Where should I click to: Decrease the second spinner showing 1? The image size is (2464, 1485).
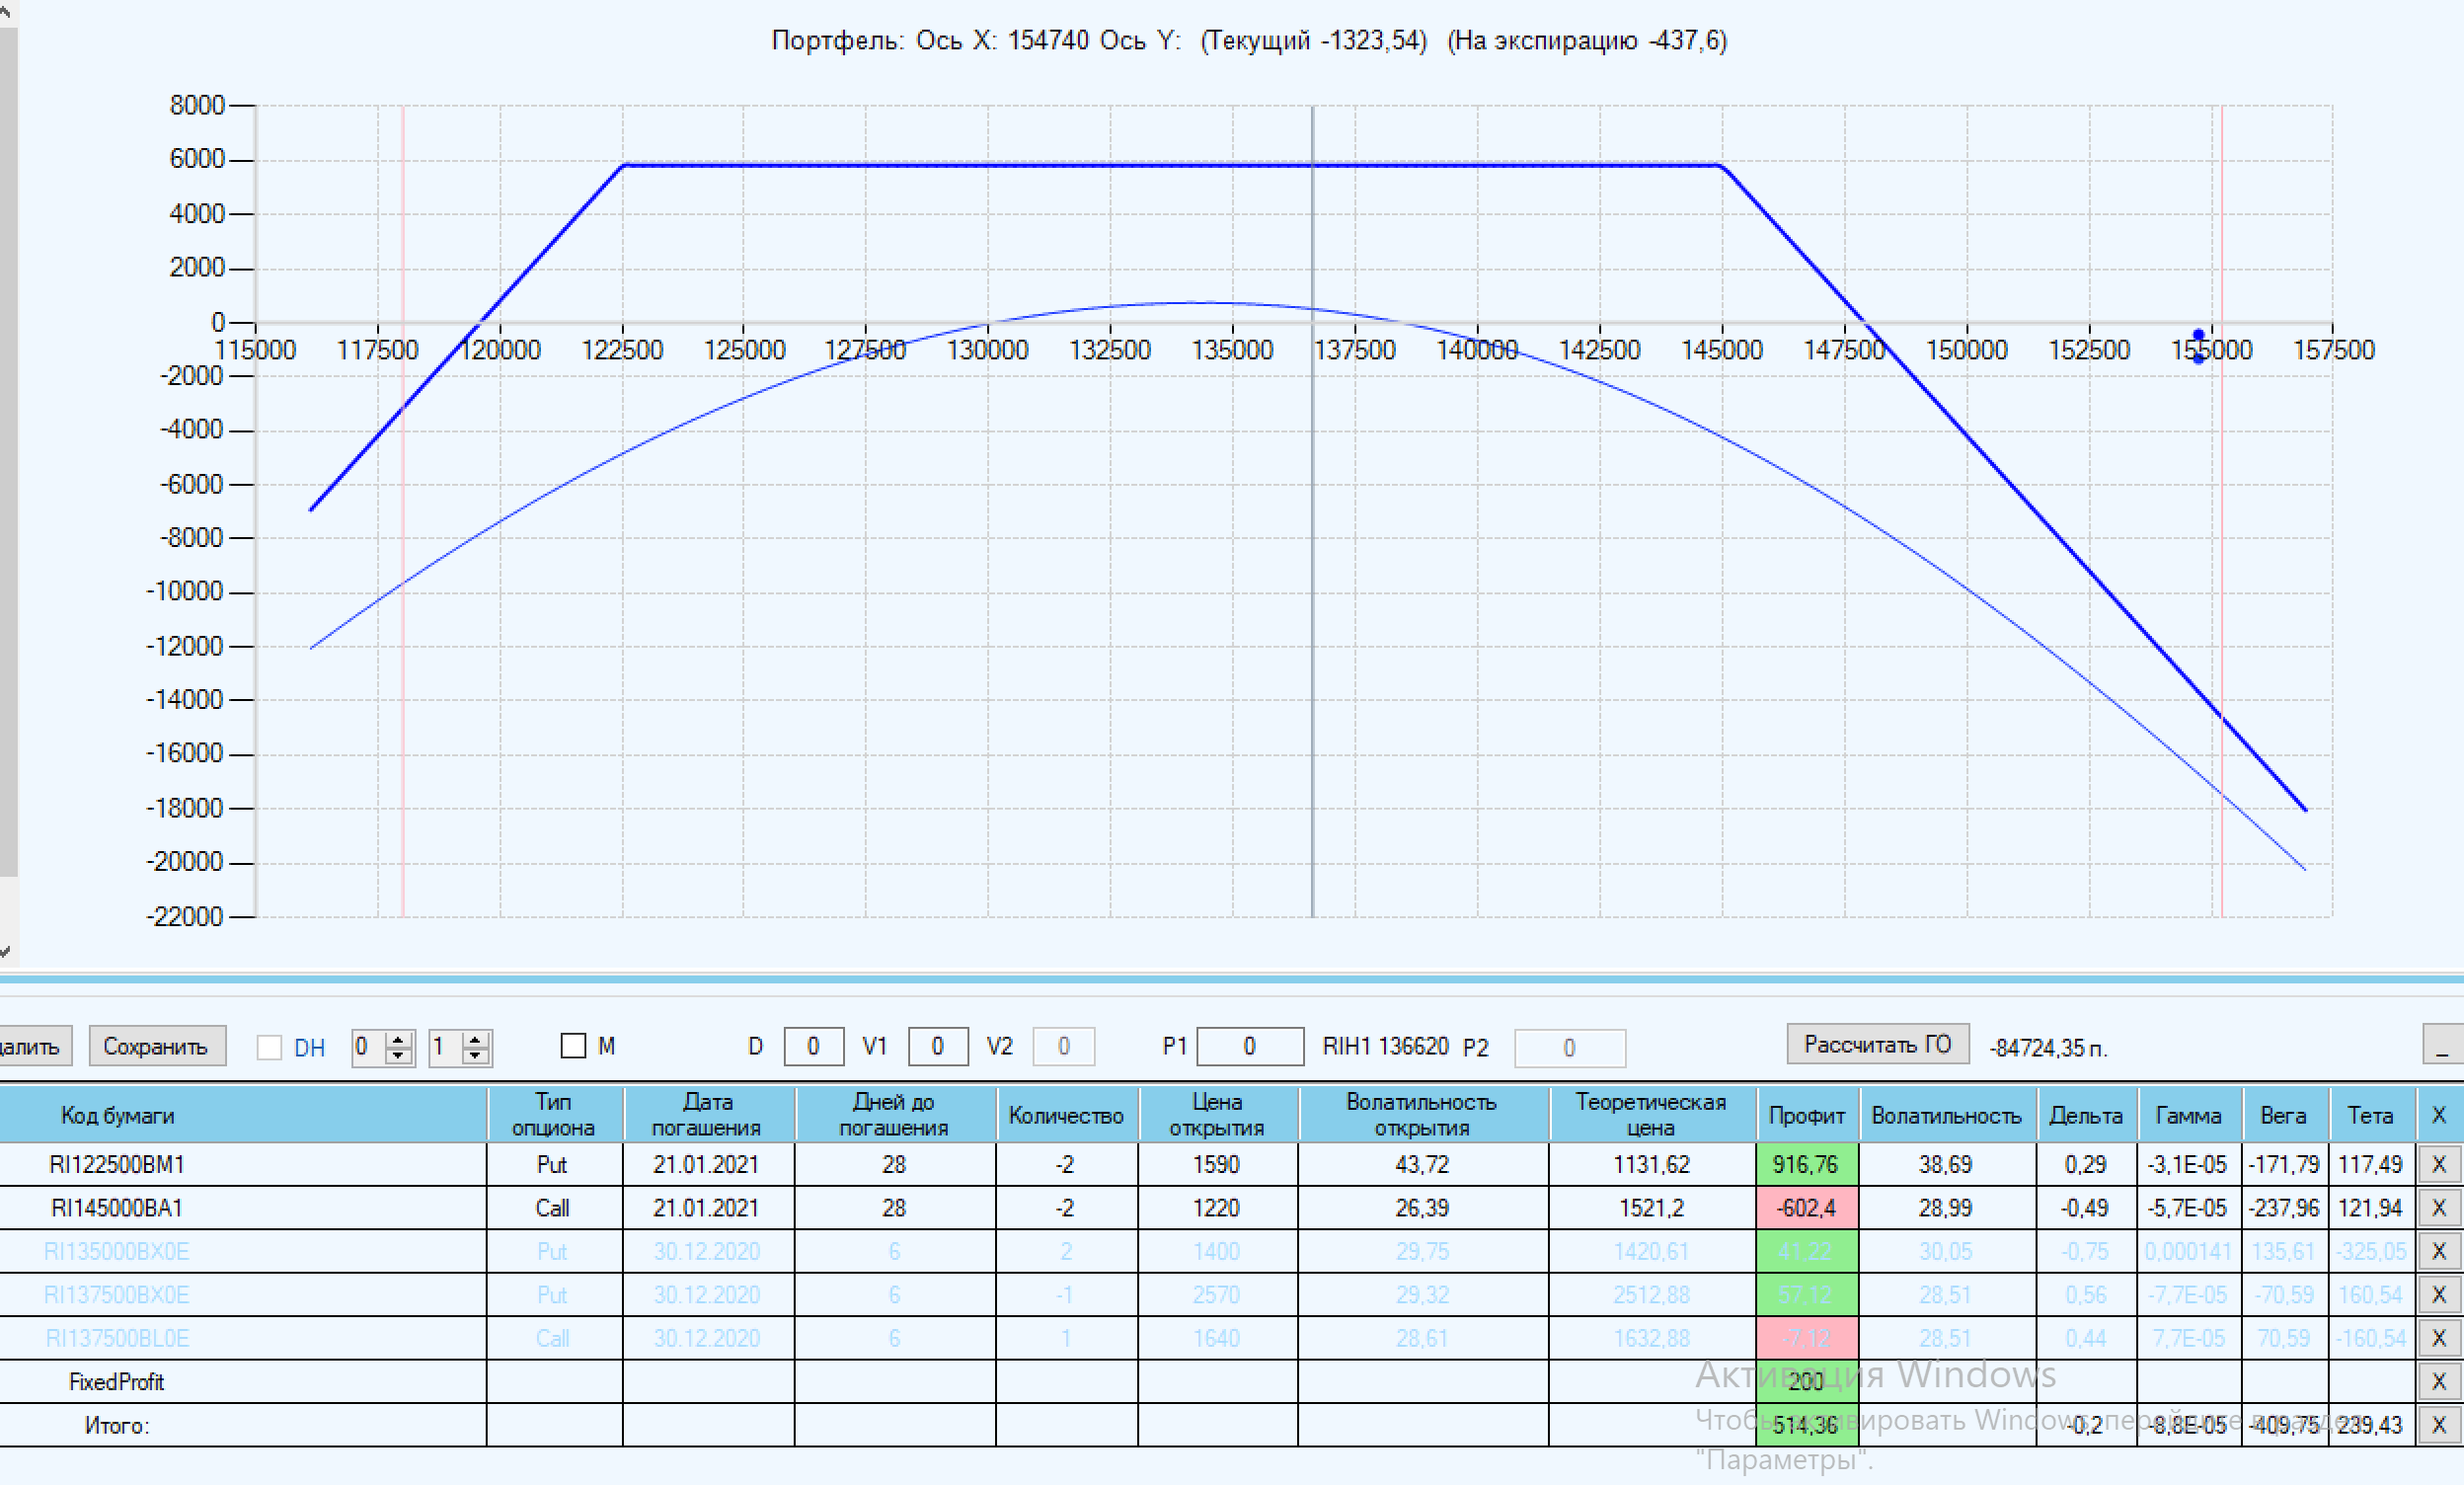pyautogui.click(x=476, y=1055)
